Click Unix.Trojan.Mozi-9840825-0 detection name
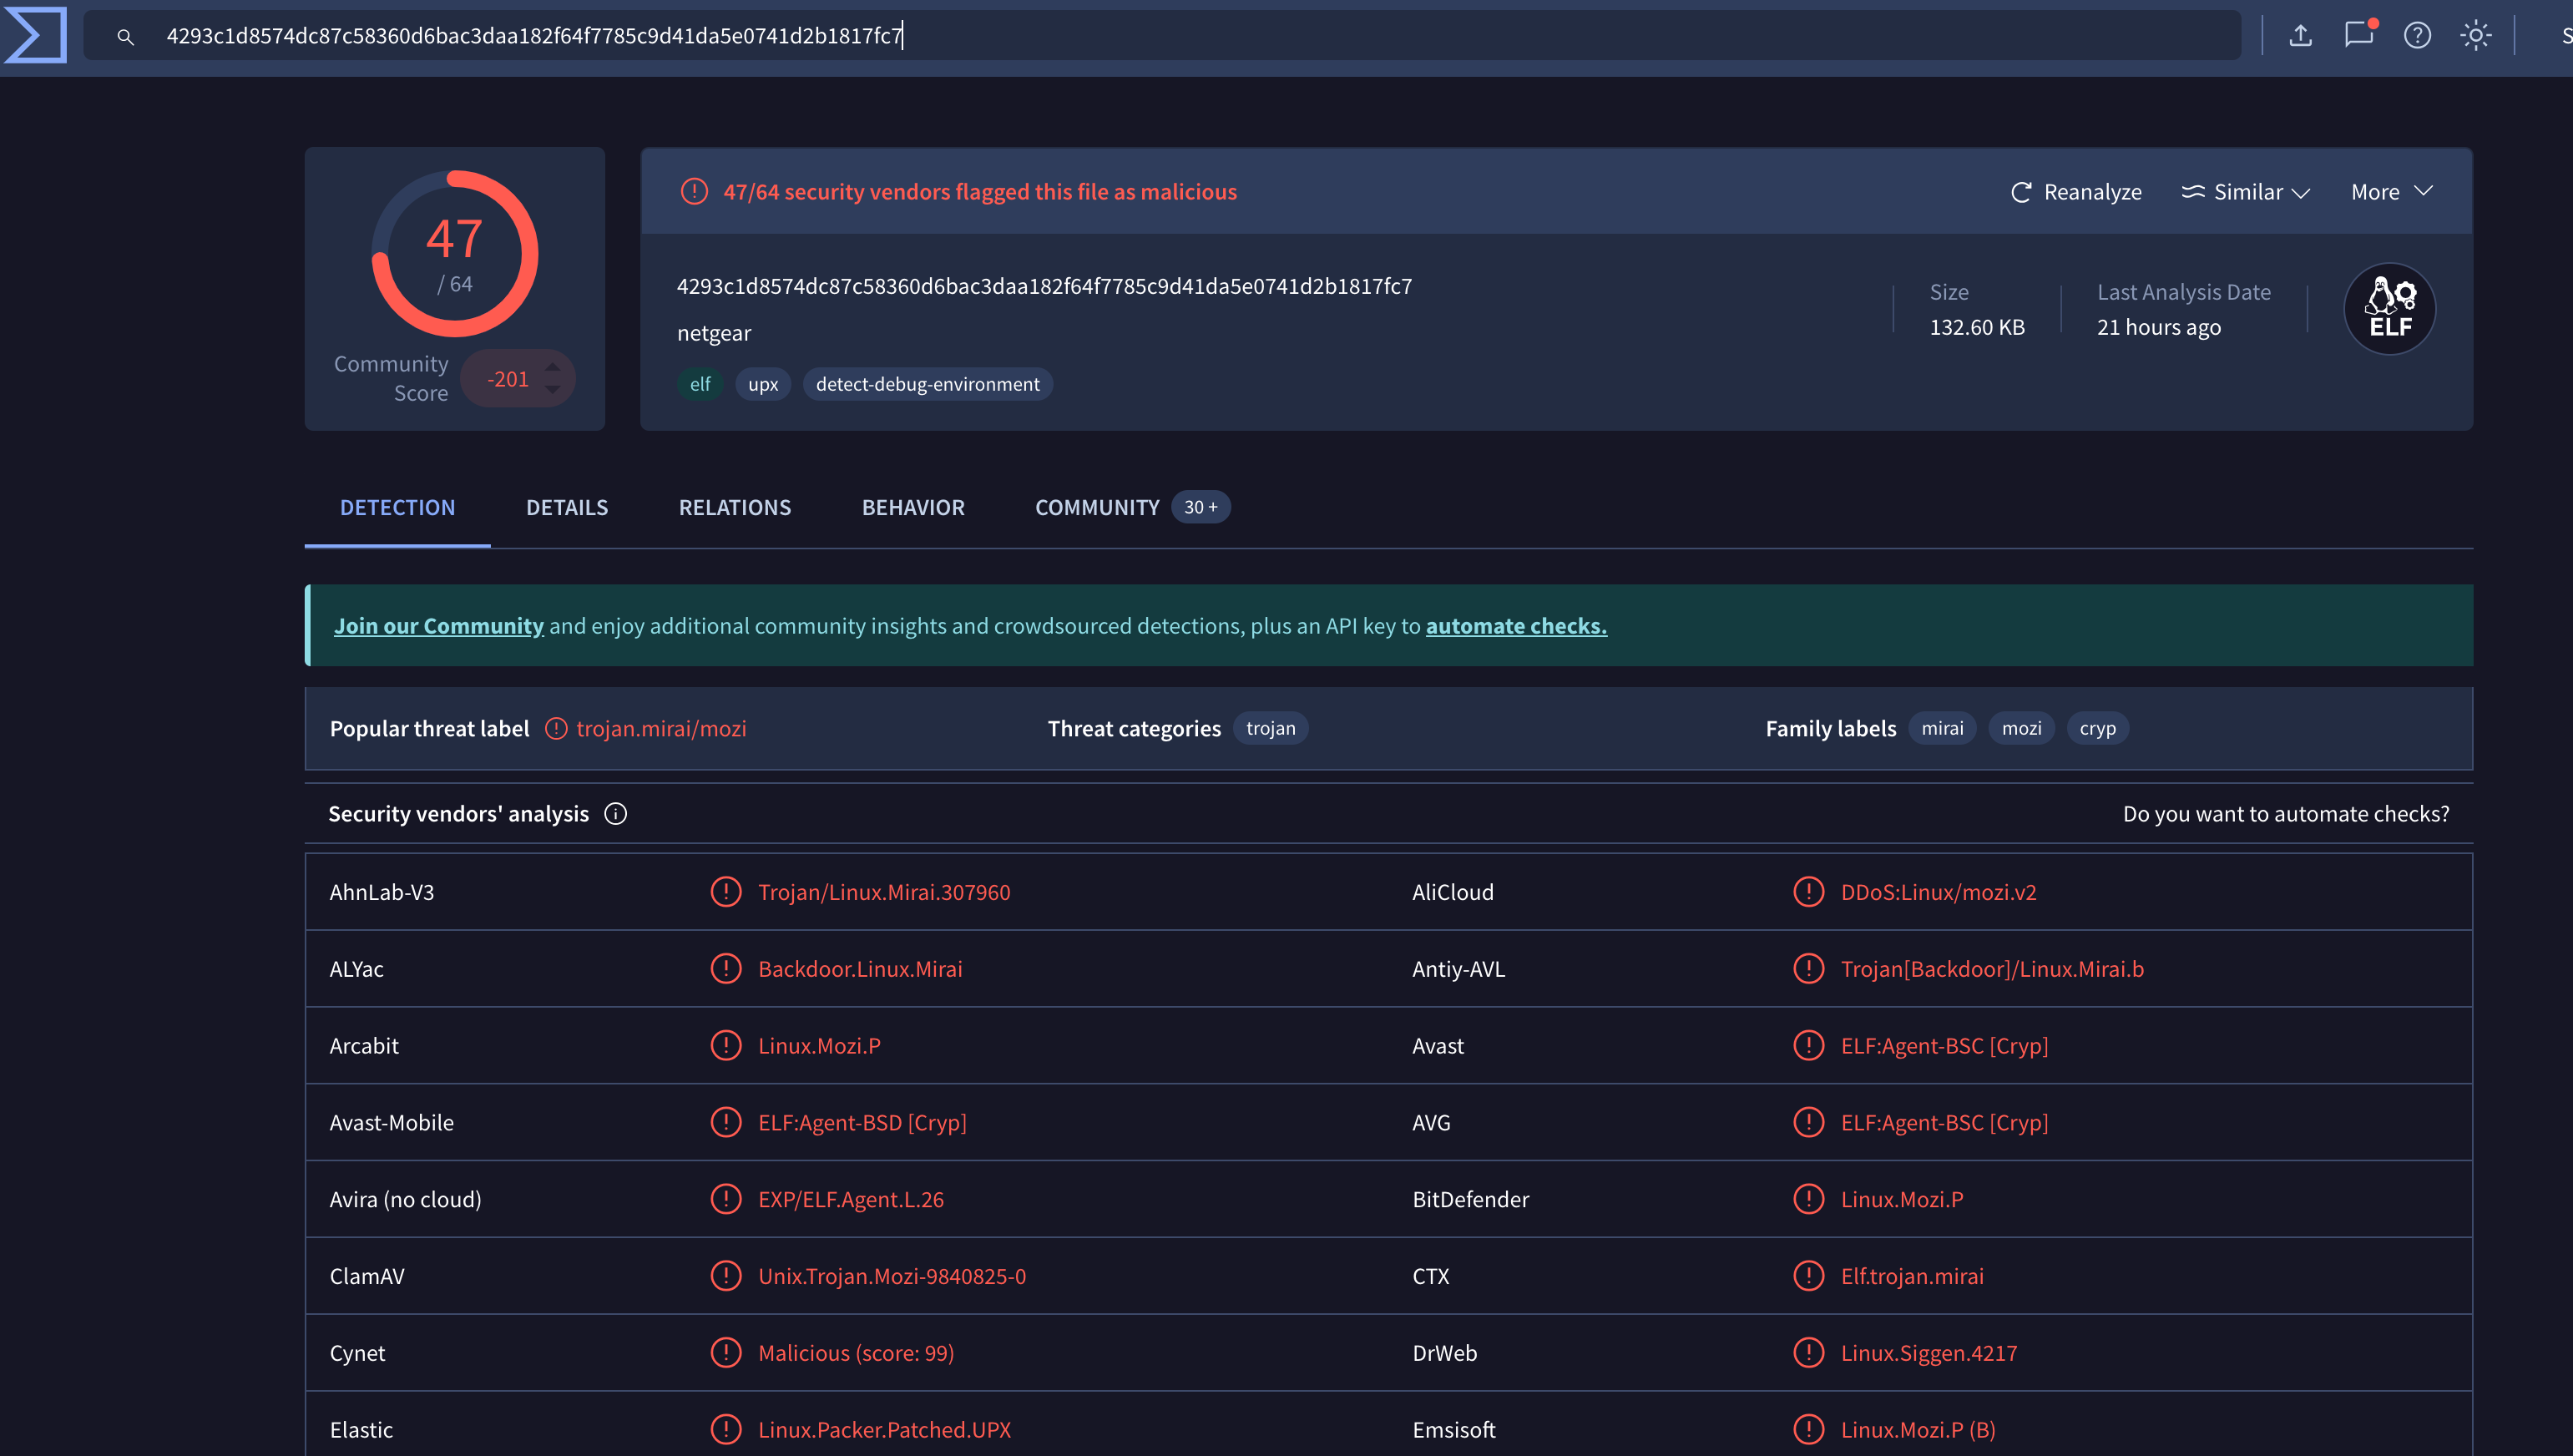This screenshot has width=2573, height=1456. 892,1276
